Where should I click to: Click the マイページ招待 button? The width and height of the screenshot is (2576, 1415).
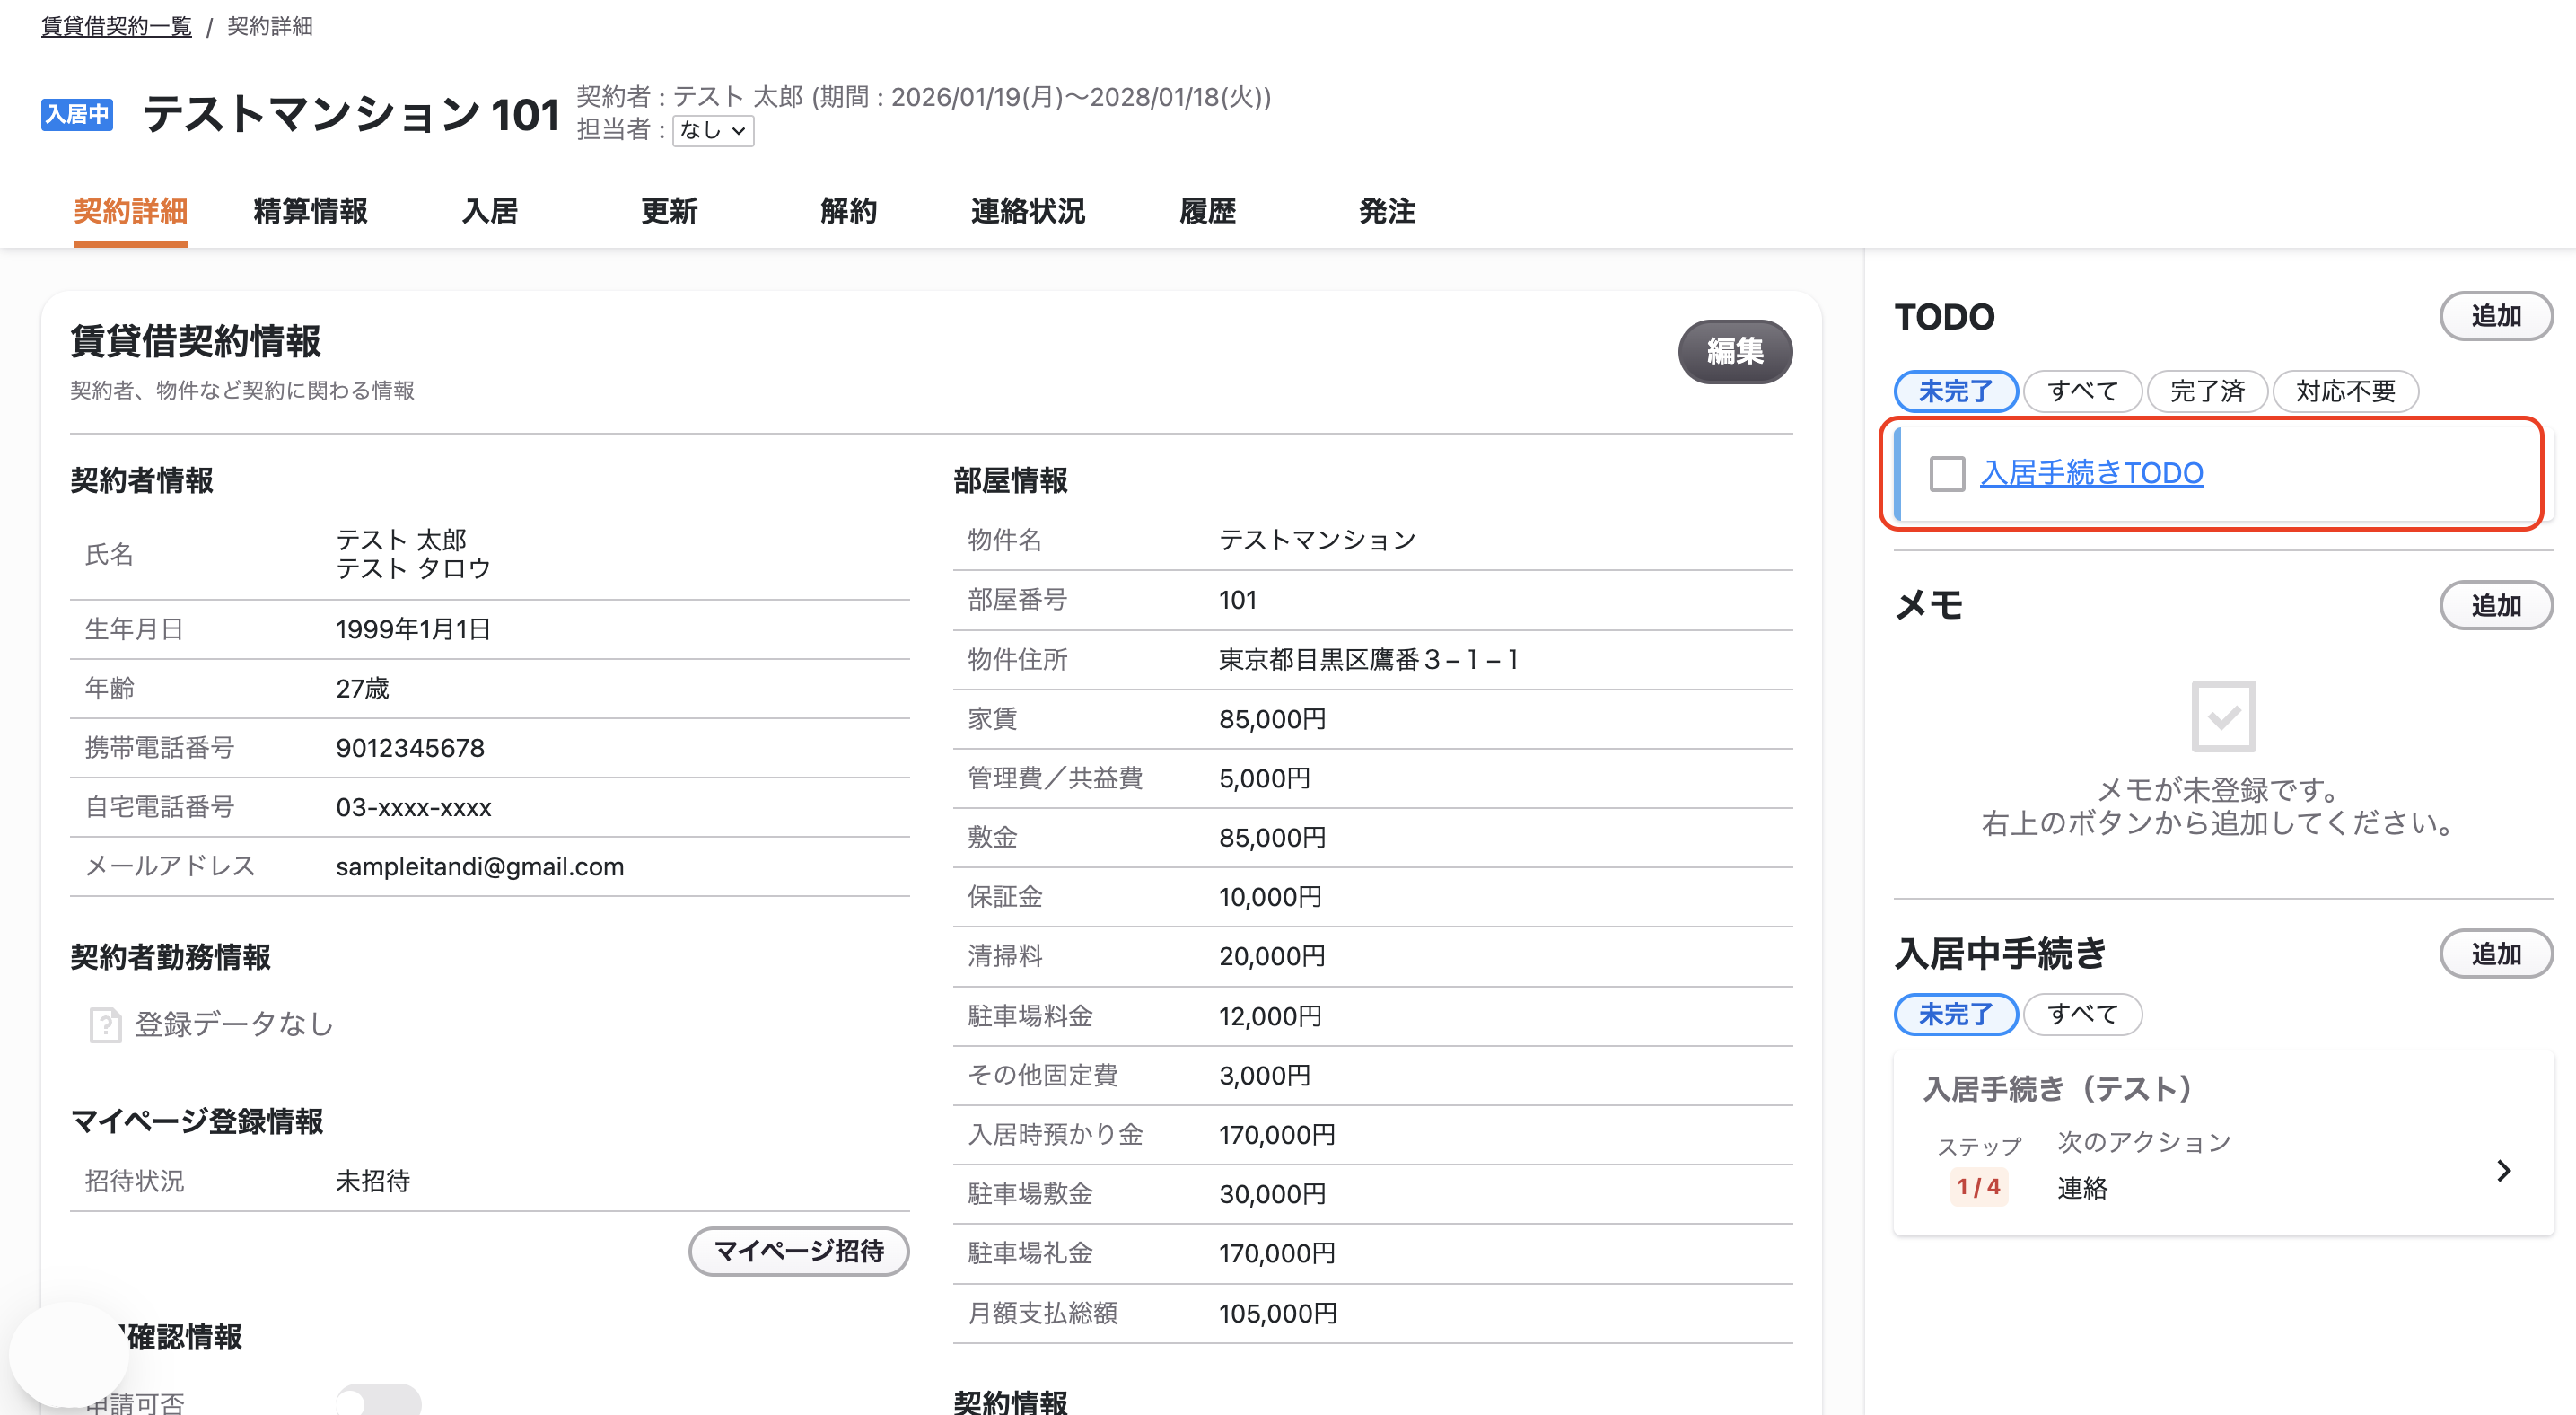click(x=798, y=1251)
